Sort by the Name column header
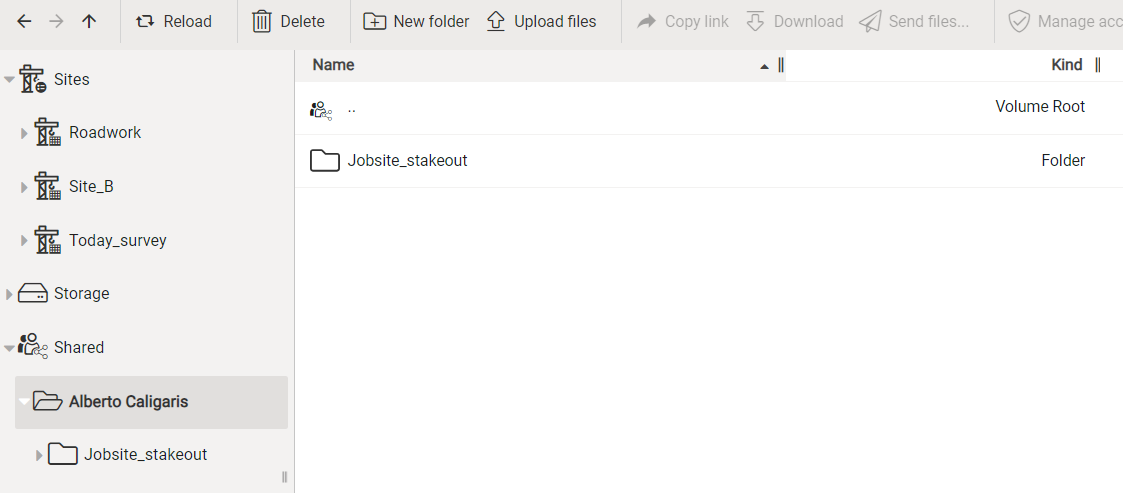The width and height of the screenshot is (1123, 493). click(x=334, y=65)
